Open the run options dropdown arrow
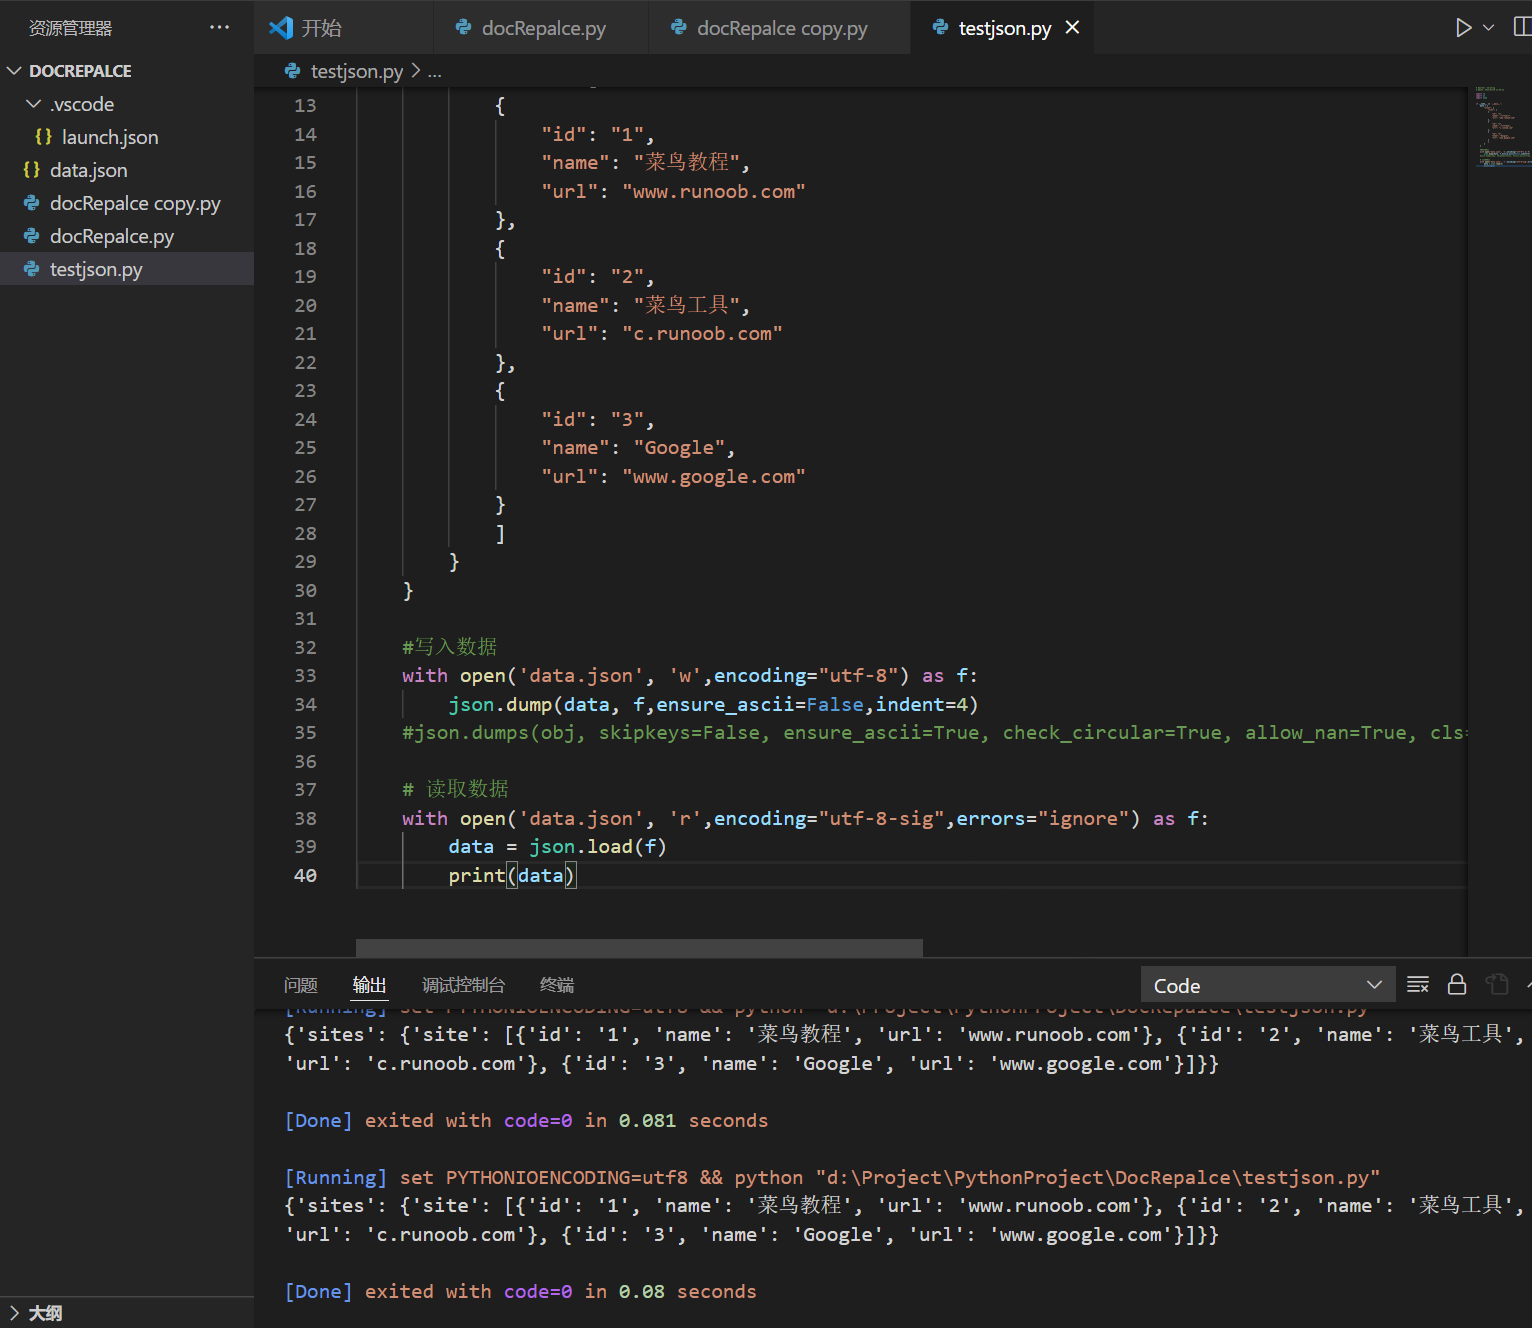This screenshot has width=1532, height=1328. [1488, 28]
